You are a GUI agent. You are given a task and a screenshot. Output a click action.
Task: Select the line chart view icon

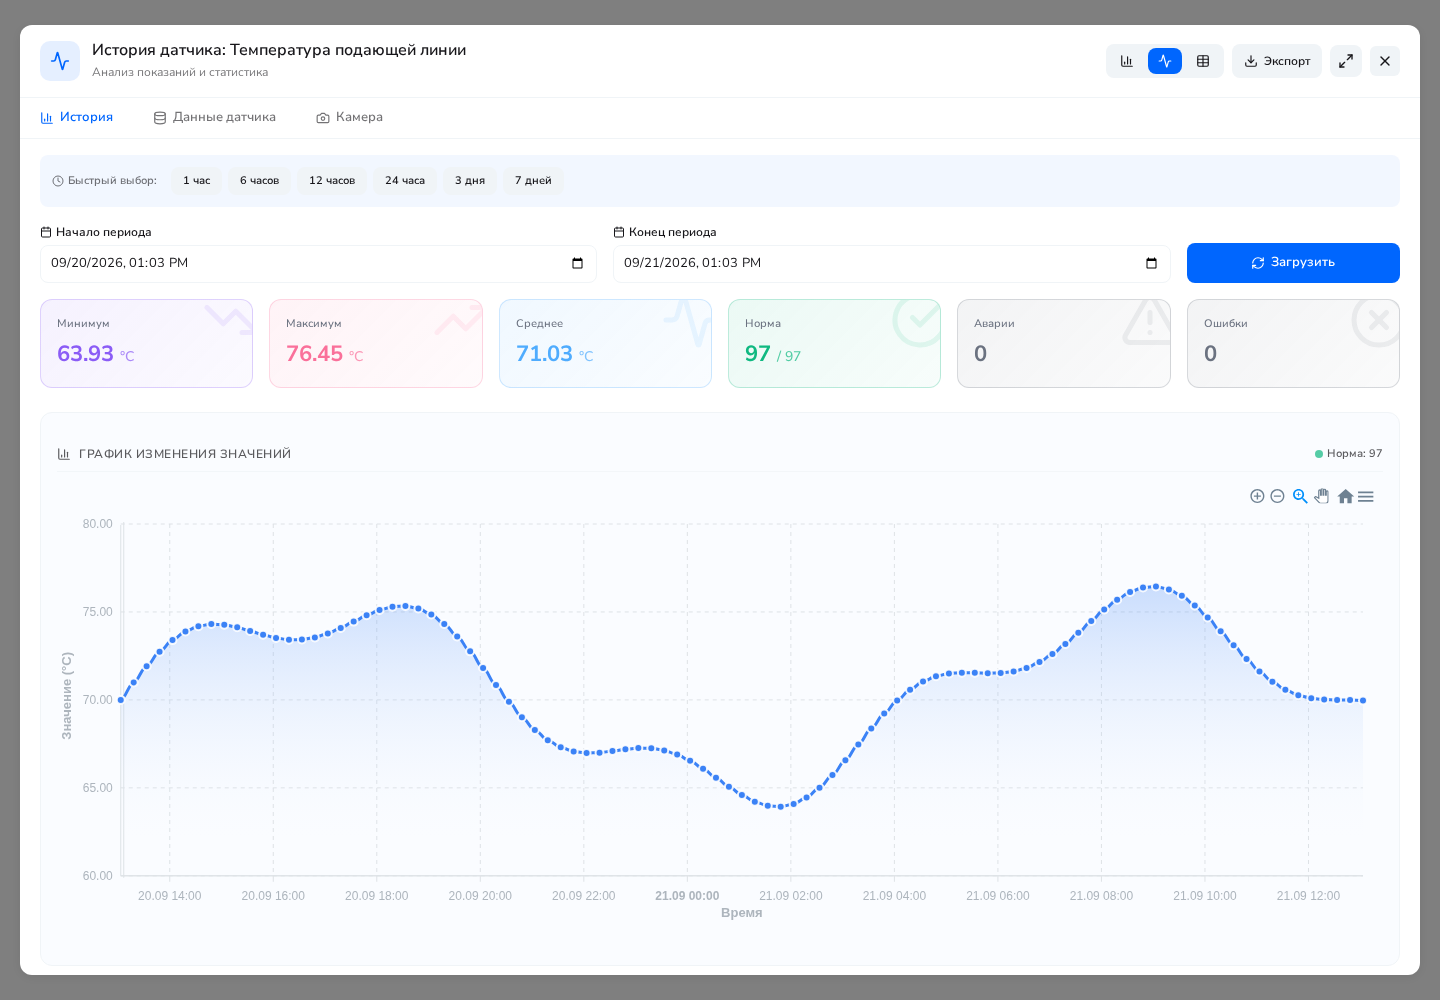point(1165,61)
